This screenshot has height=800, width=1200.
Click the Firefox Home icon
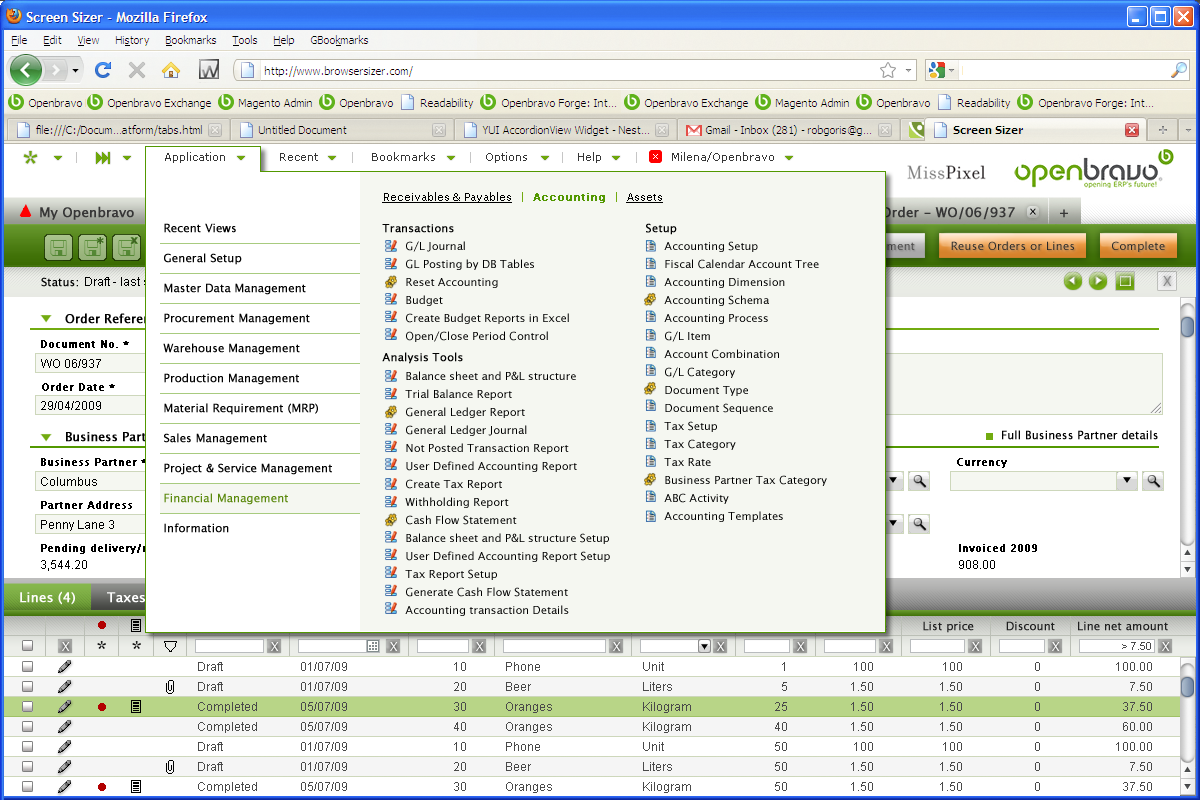click(x=171, y=70)
